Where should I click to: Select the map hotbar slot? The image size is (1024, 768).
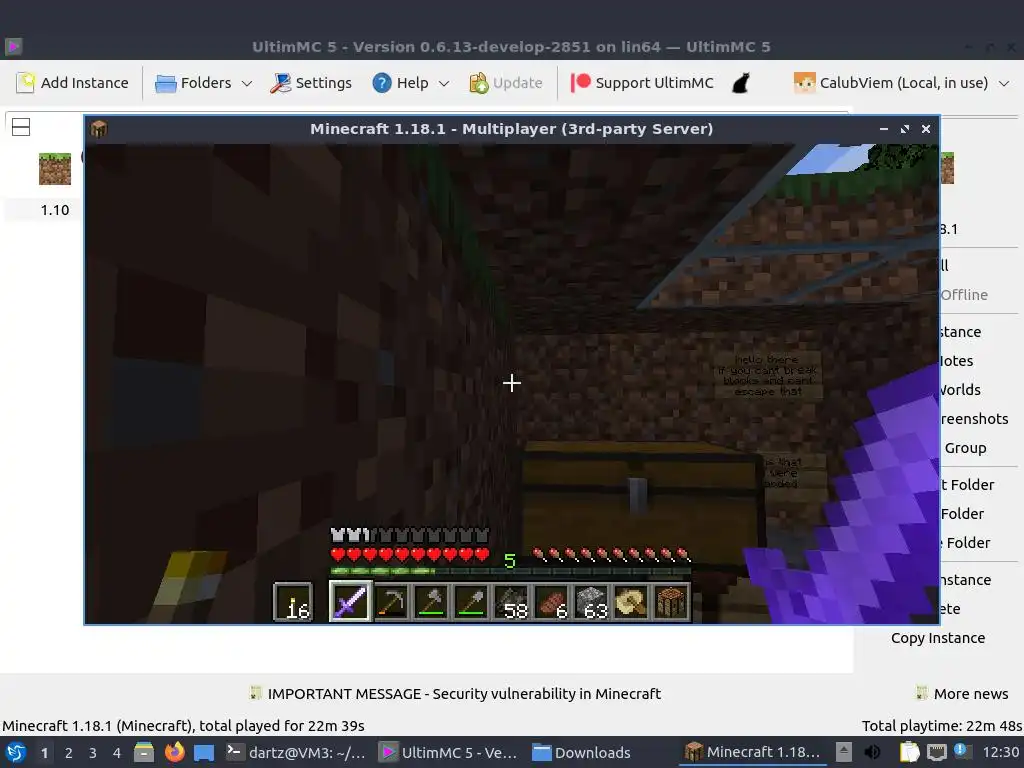(632, 602)
